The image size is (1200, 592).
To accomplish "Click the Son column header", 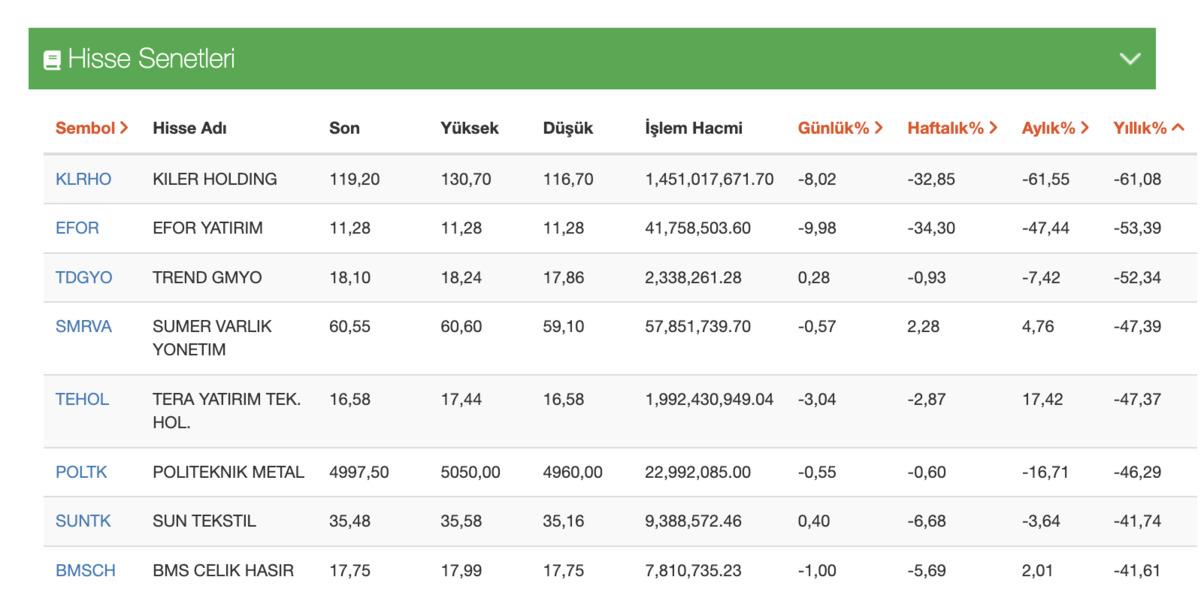I will click(x=344, y=128).
